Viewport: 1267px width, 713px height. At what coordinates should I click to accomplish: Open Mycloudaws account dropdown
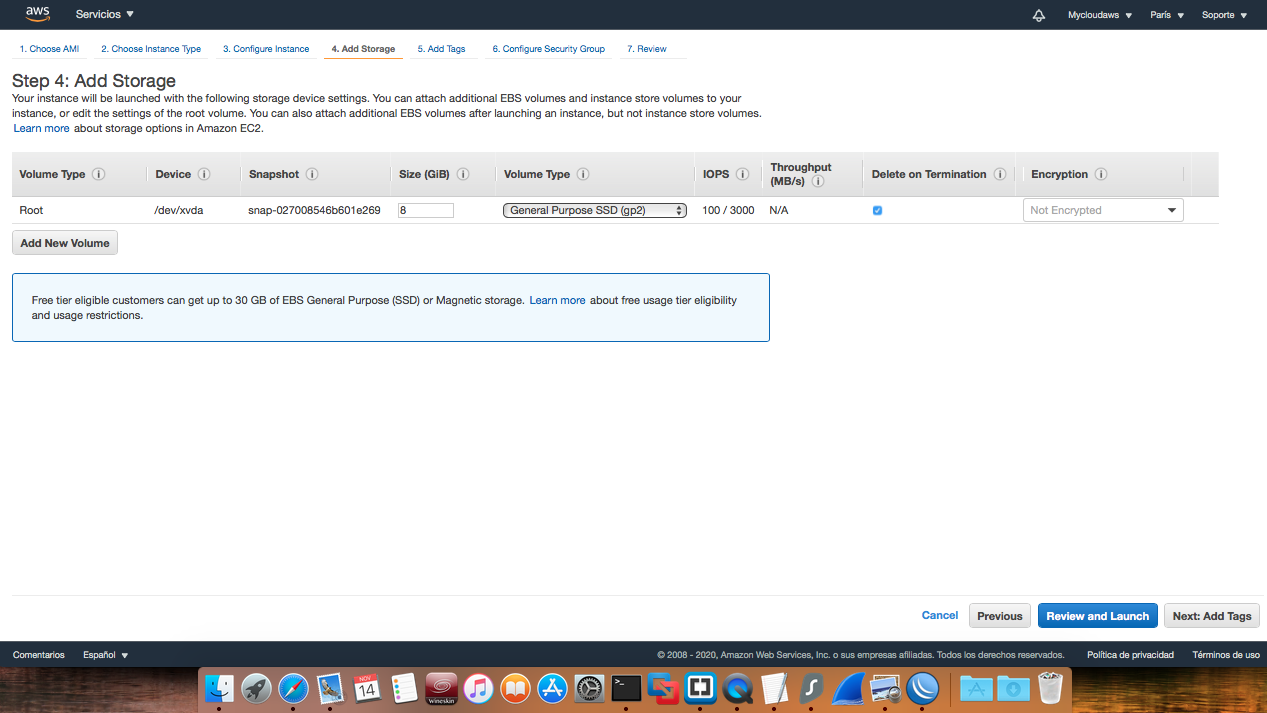point(1100,15)
